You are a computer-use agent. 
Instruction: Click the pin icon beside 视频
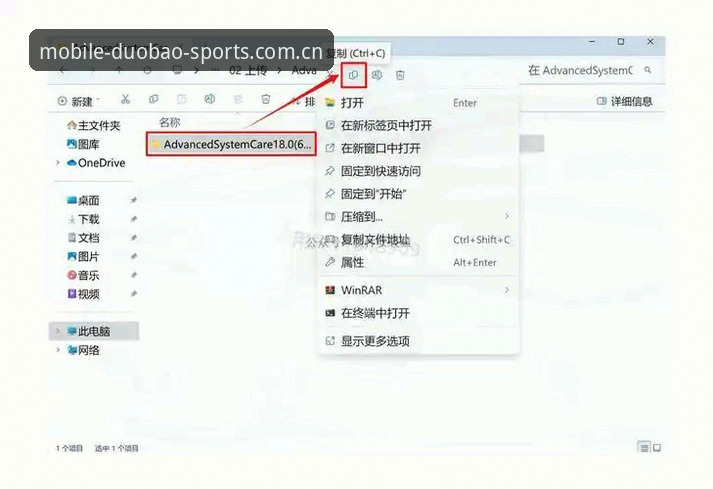coord(133,294)
